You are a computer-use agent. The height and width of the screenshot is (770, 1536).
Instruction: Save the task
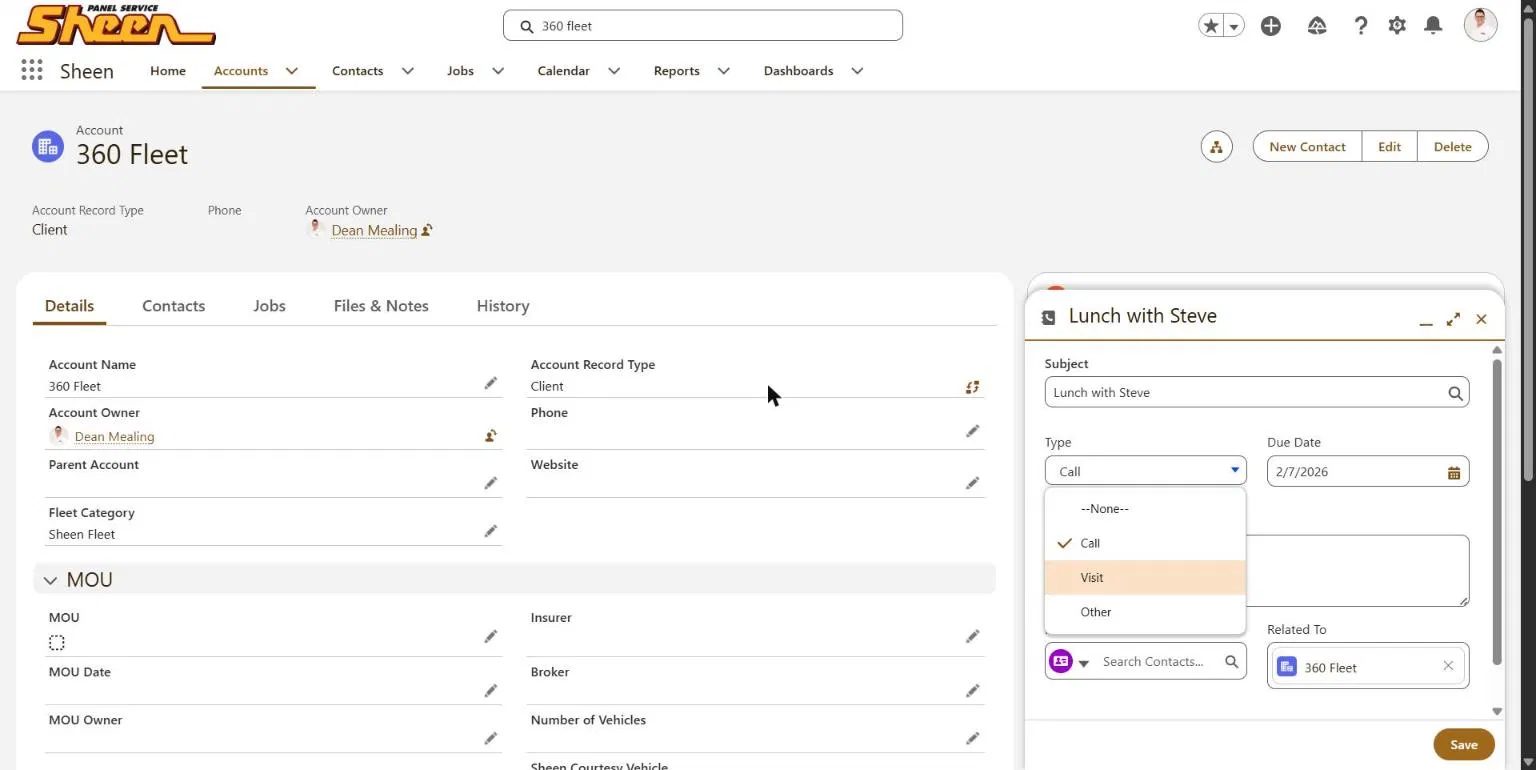[x=1463, y=744]
